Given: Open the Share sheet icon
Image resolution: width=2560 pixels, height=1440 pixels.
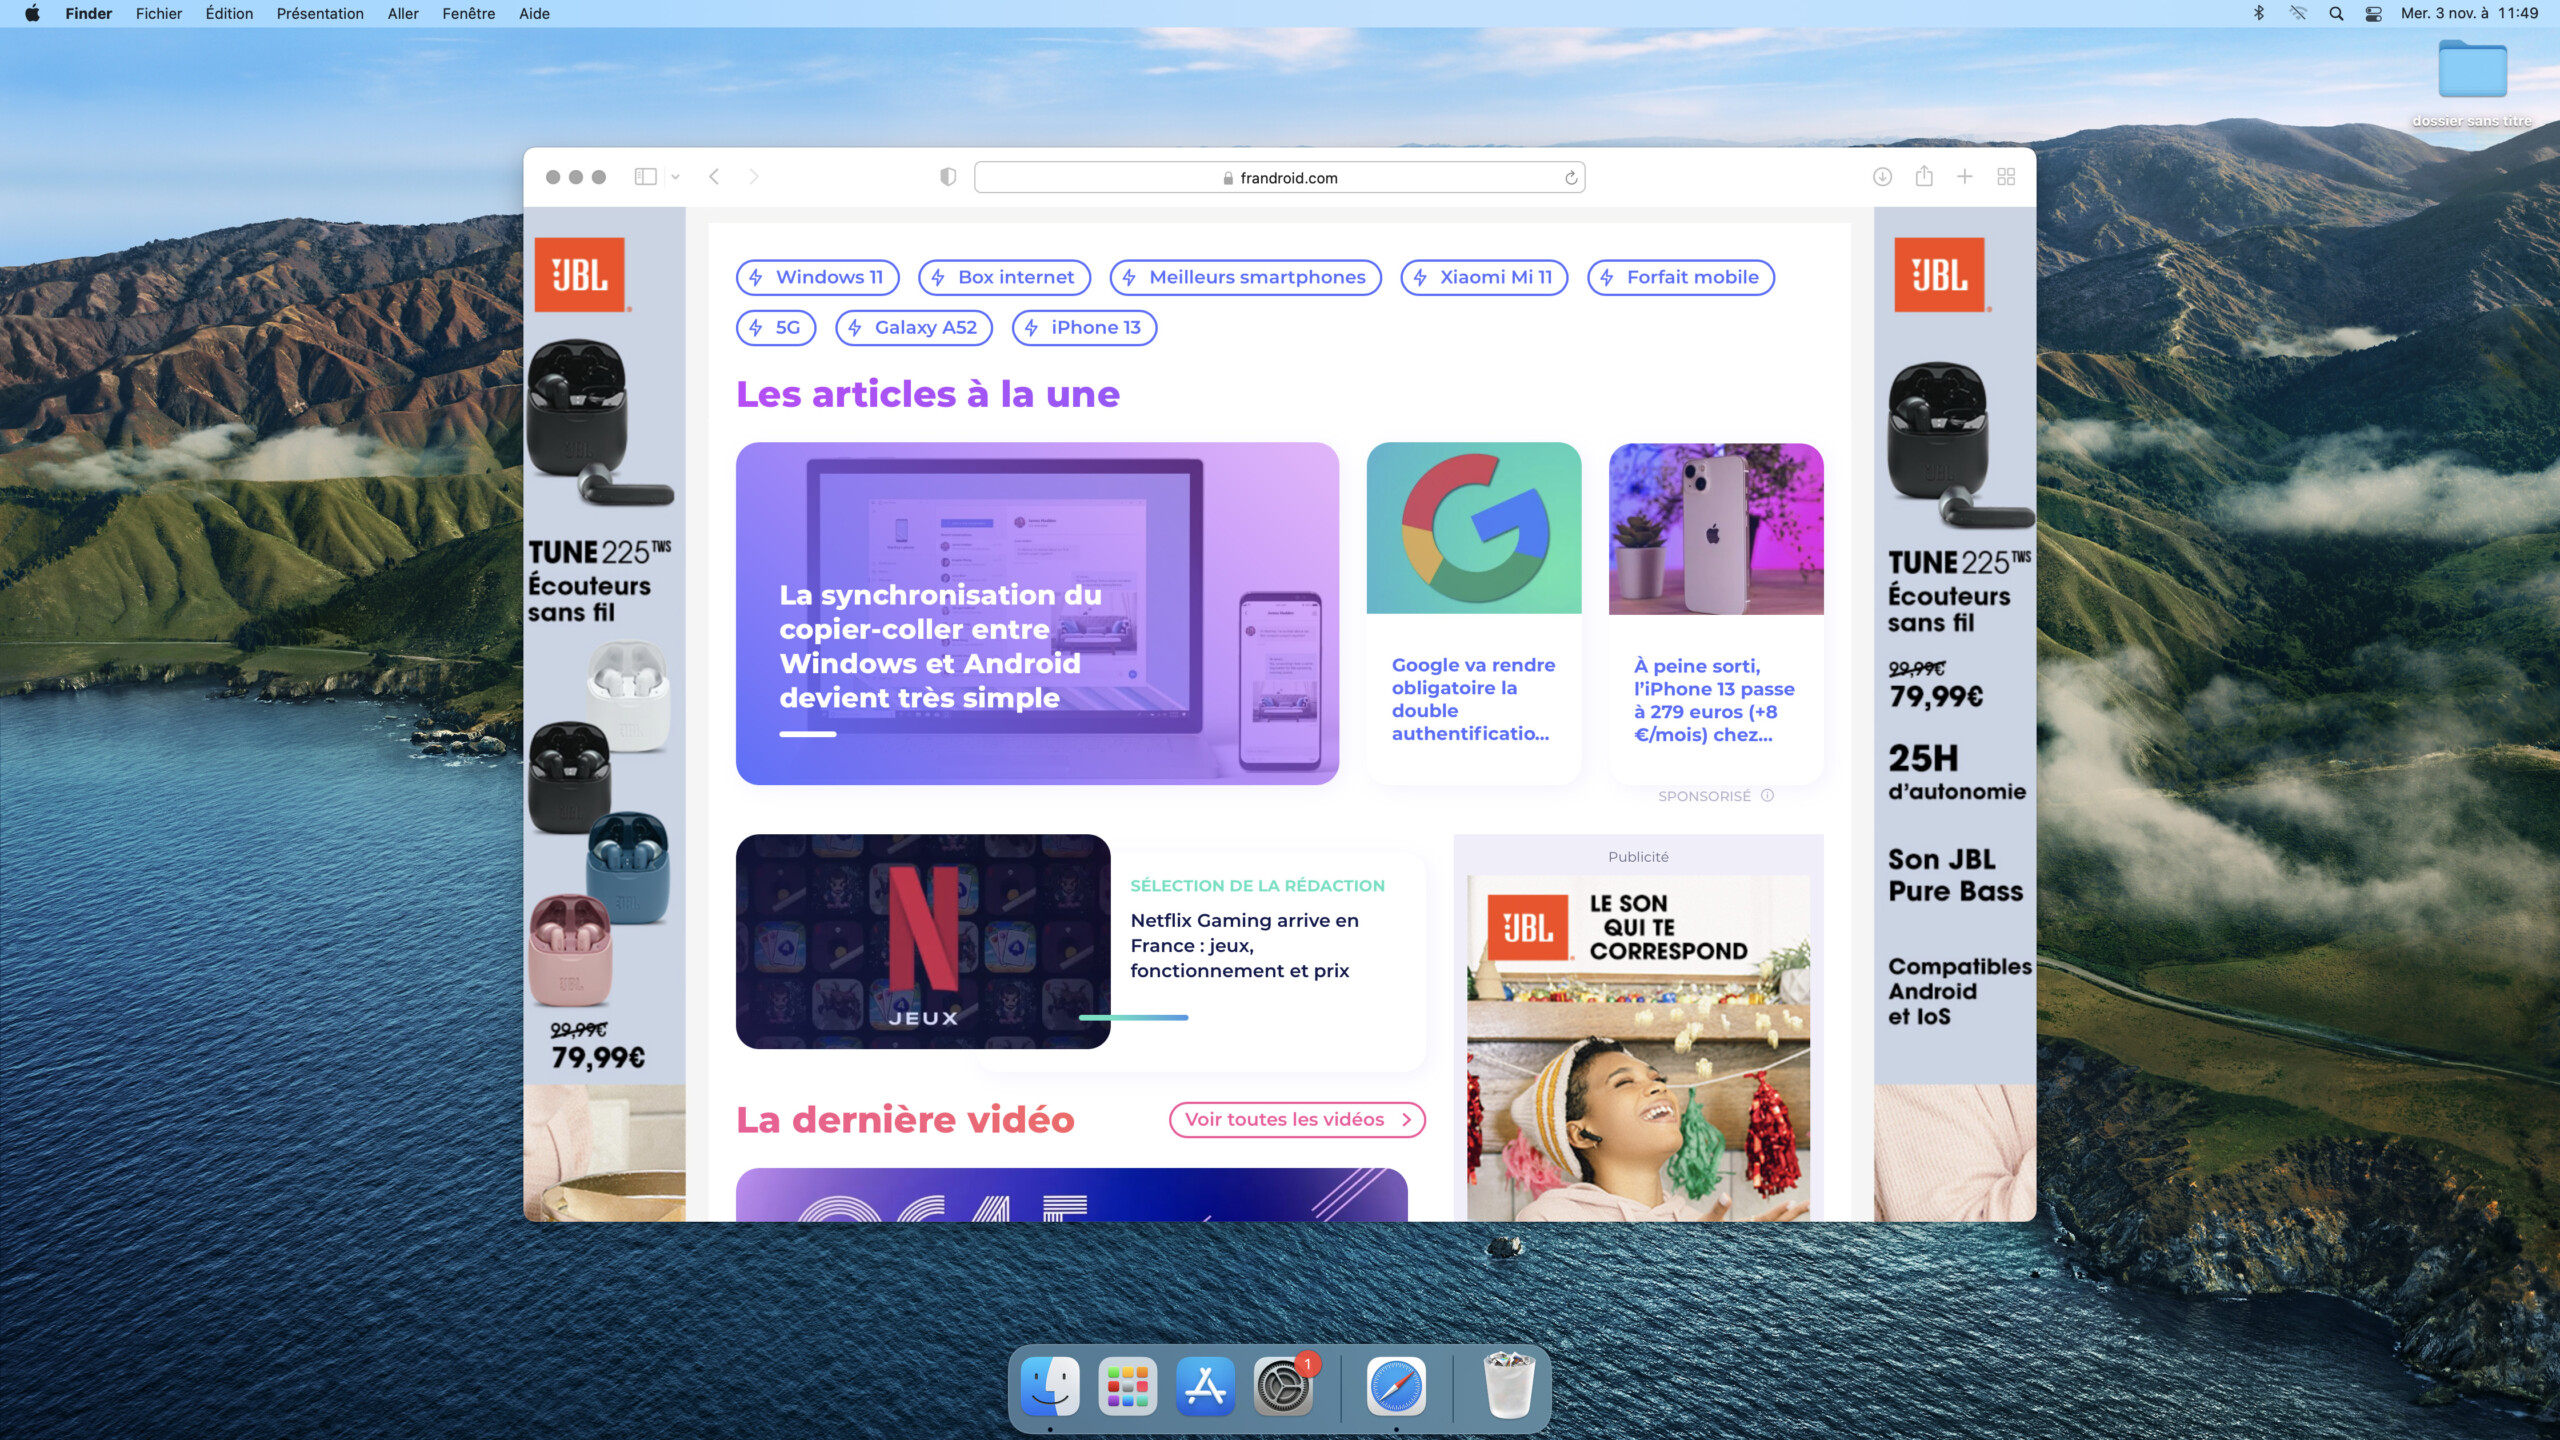Looking at the screenshot, I should click(x=1924, y=177).
